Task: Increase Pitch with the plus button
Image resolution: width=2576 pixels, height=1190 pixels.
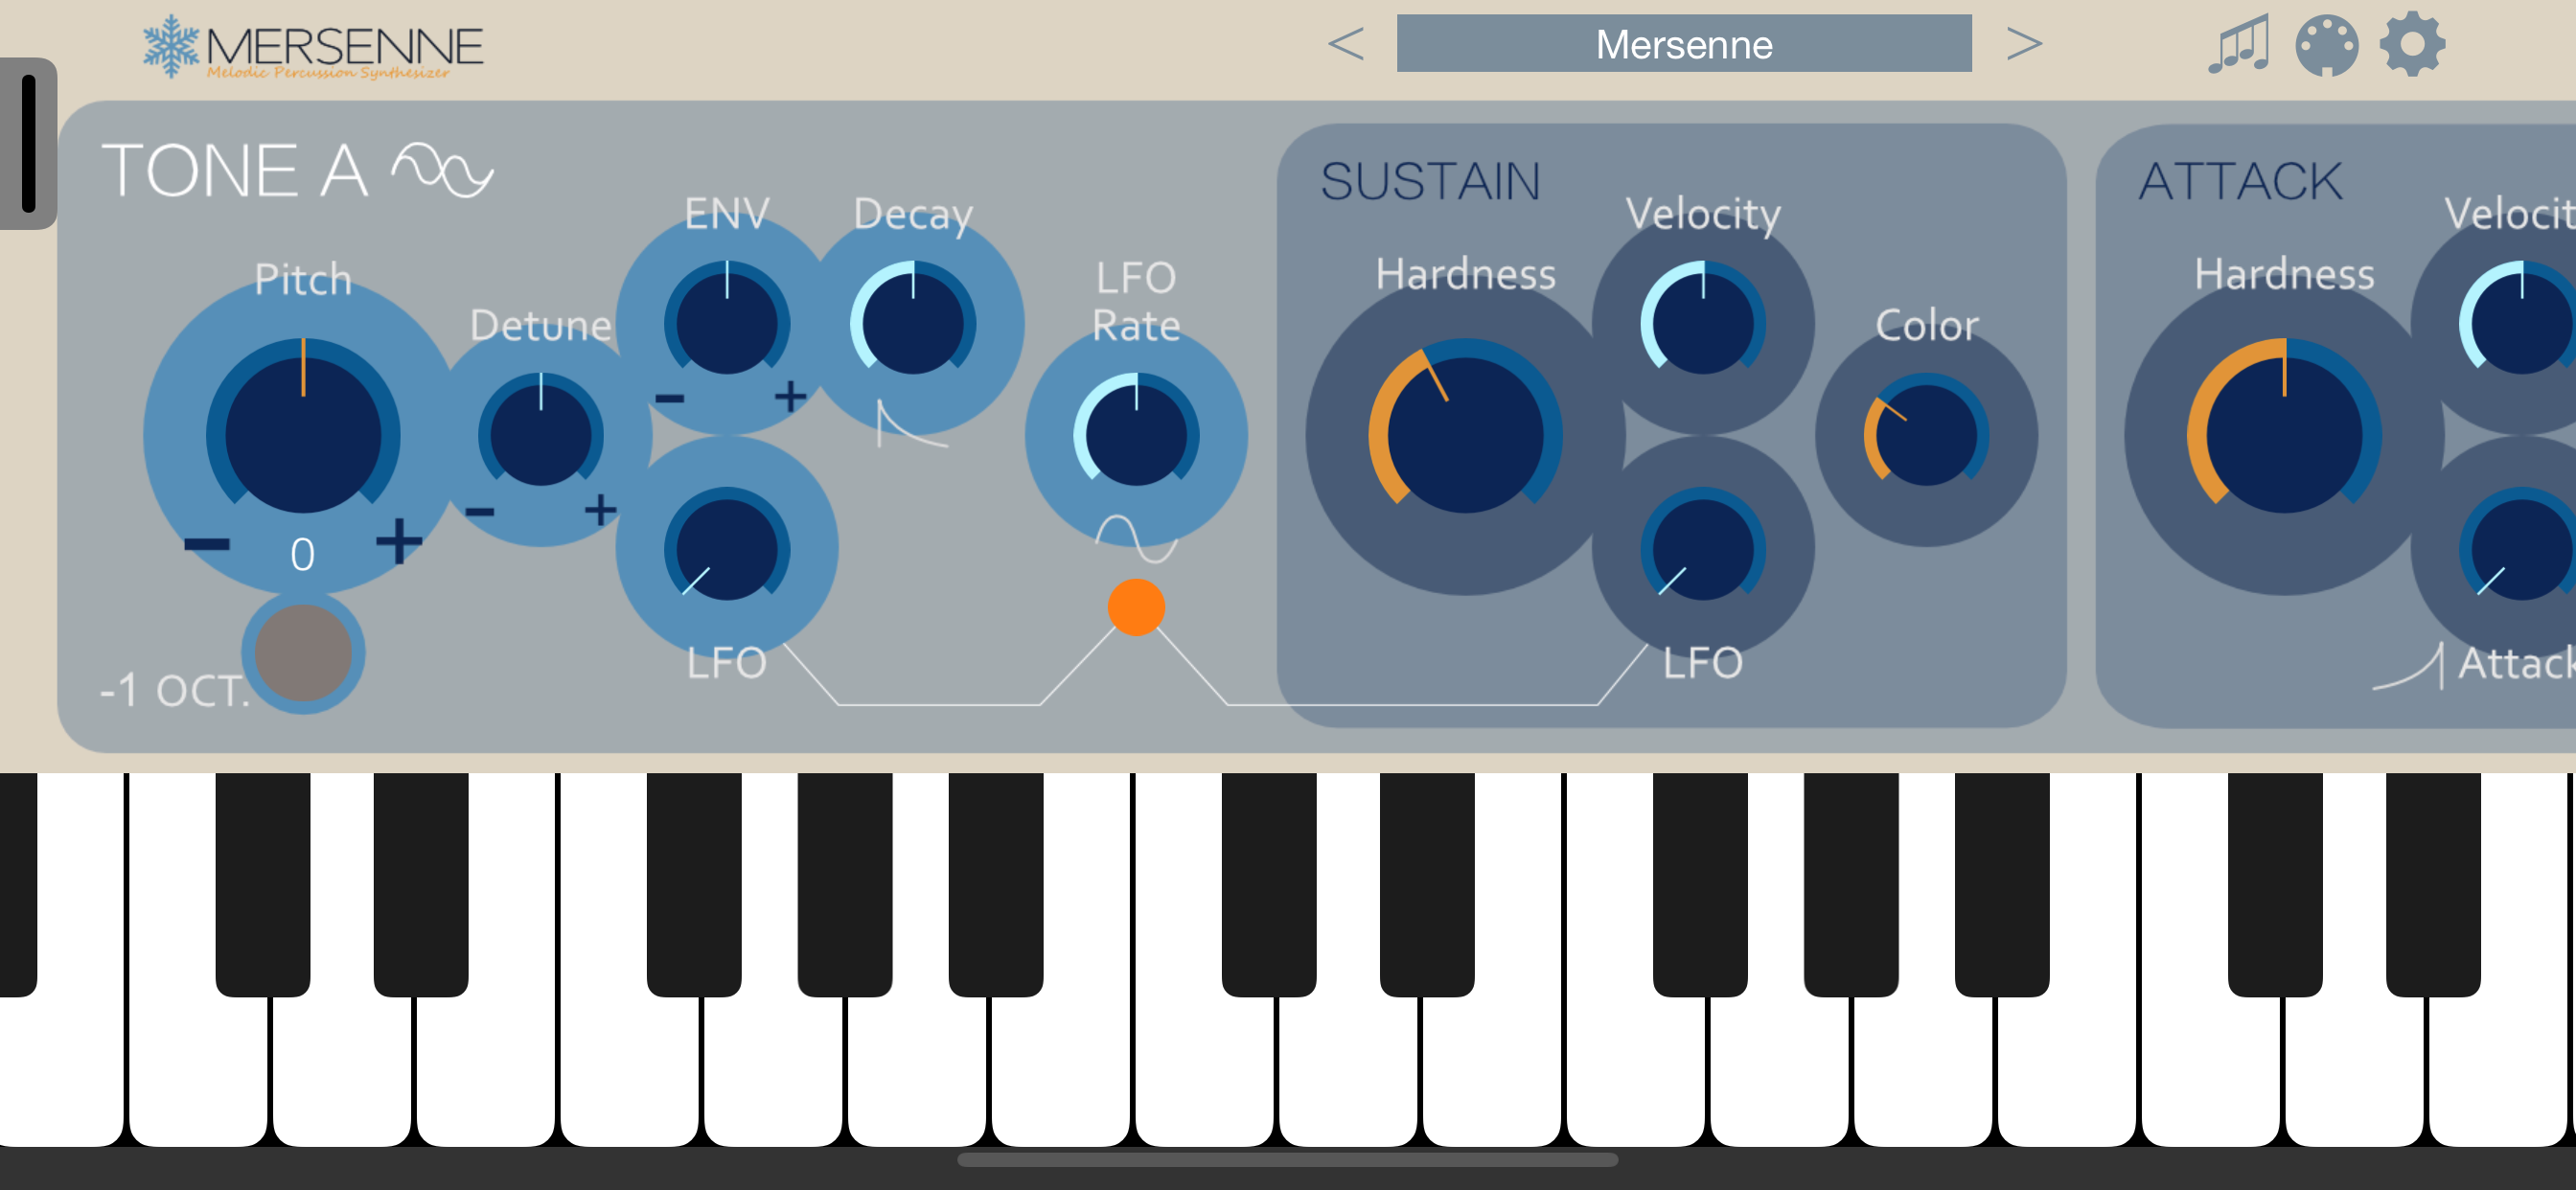Action: coord(399,541)
